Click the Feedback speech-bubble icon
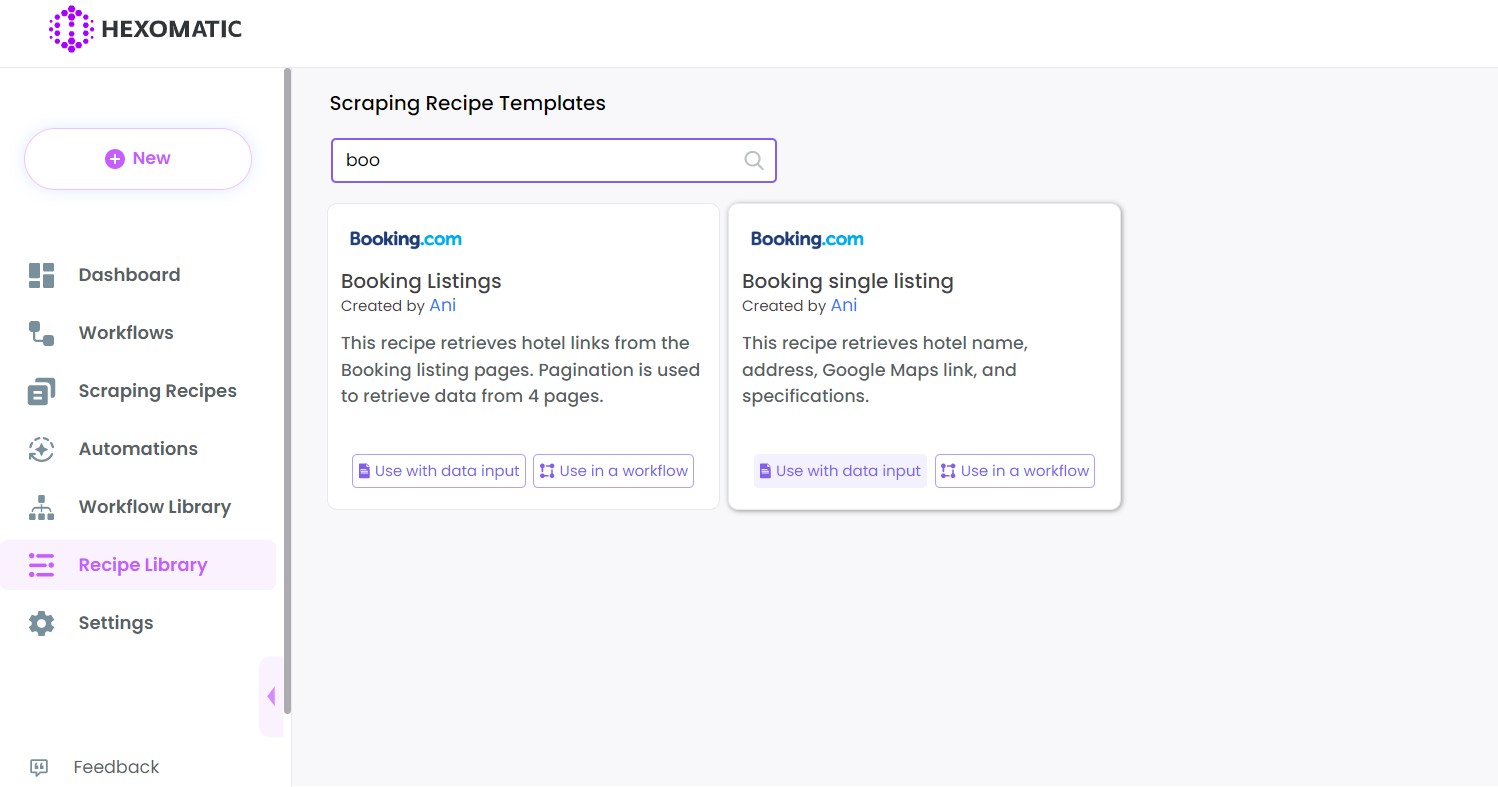 pos(39,767)
